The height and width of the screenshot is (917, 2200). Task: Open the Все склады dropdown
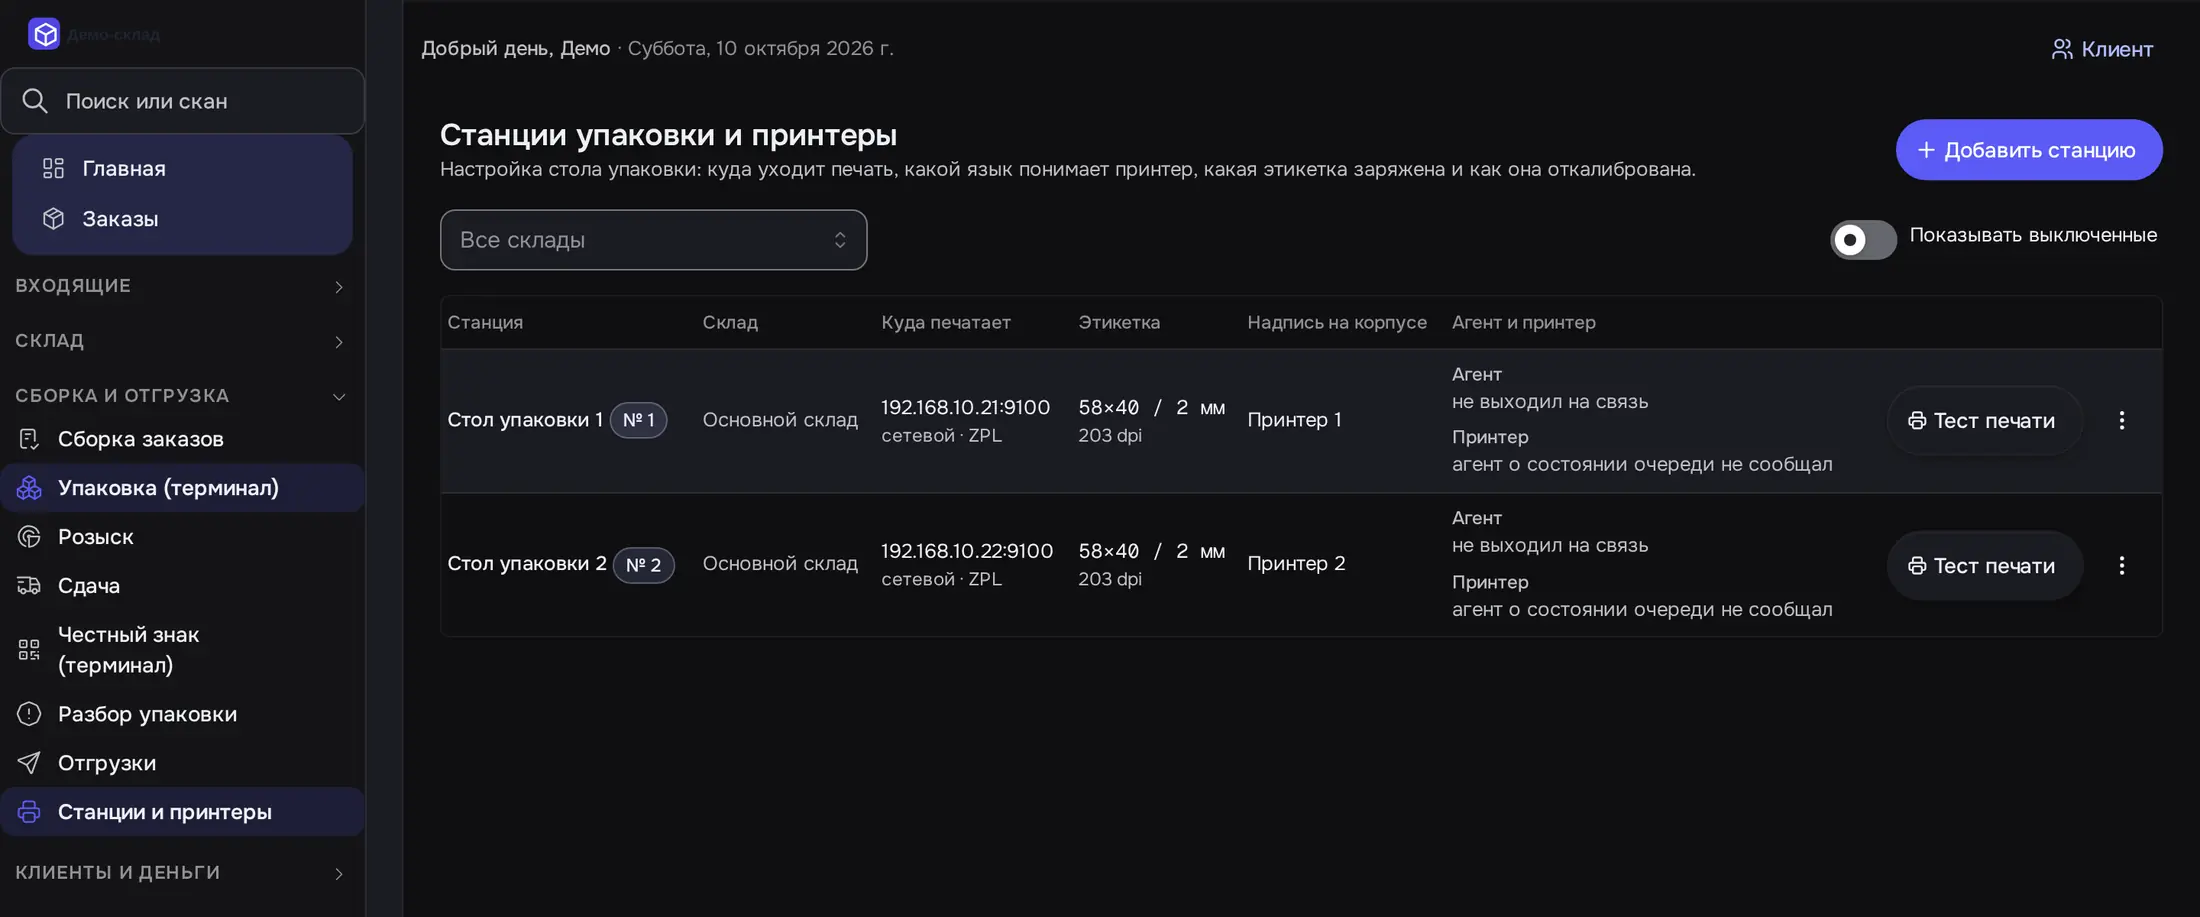653,240
